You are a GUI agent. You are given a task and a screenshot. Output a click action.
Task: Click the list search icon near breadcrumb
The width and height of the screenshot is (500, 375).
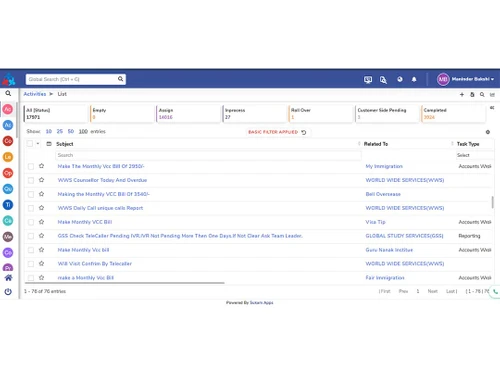coord(482,95)
